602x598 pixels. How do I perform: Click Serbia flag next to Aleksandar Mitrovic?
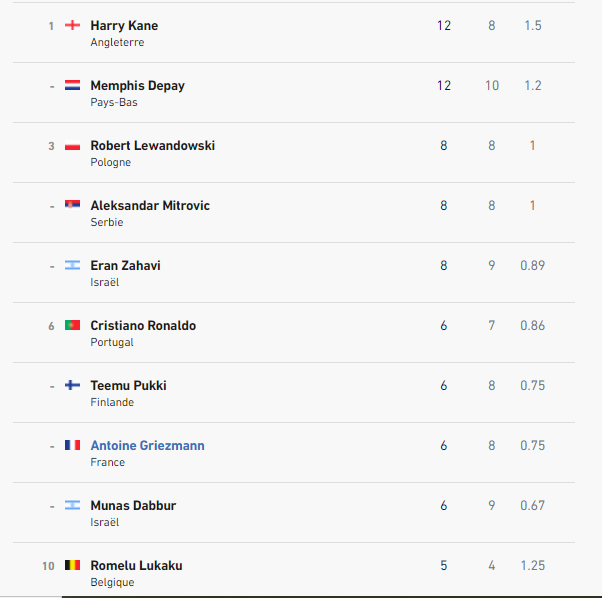72,205
